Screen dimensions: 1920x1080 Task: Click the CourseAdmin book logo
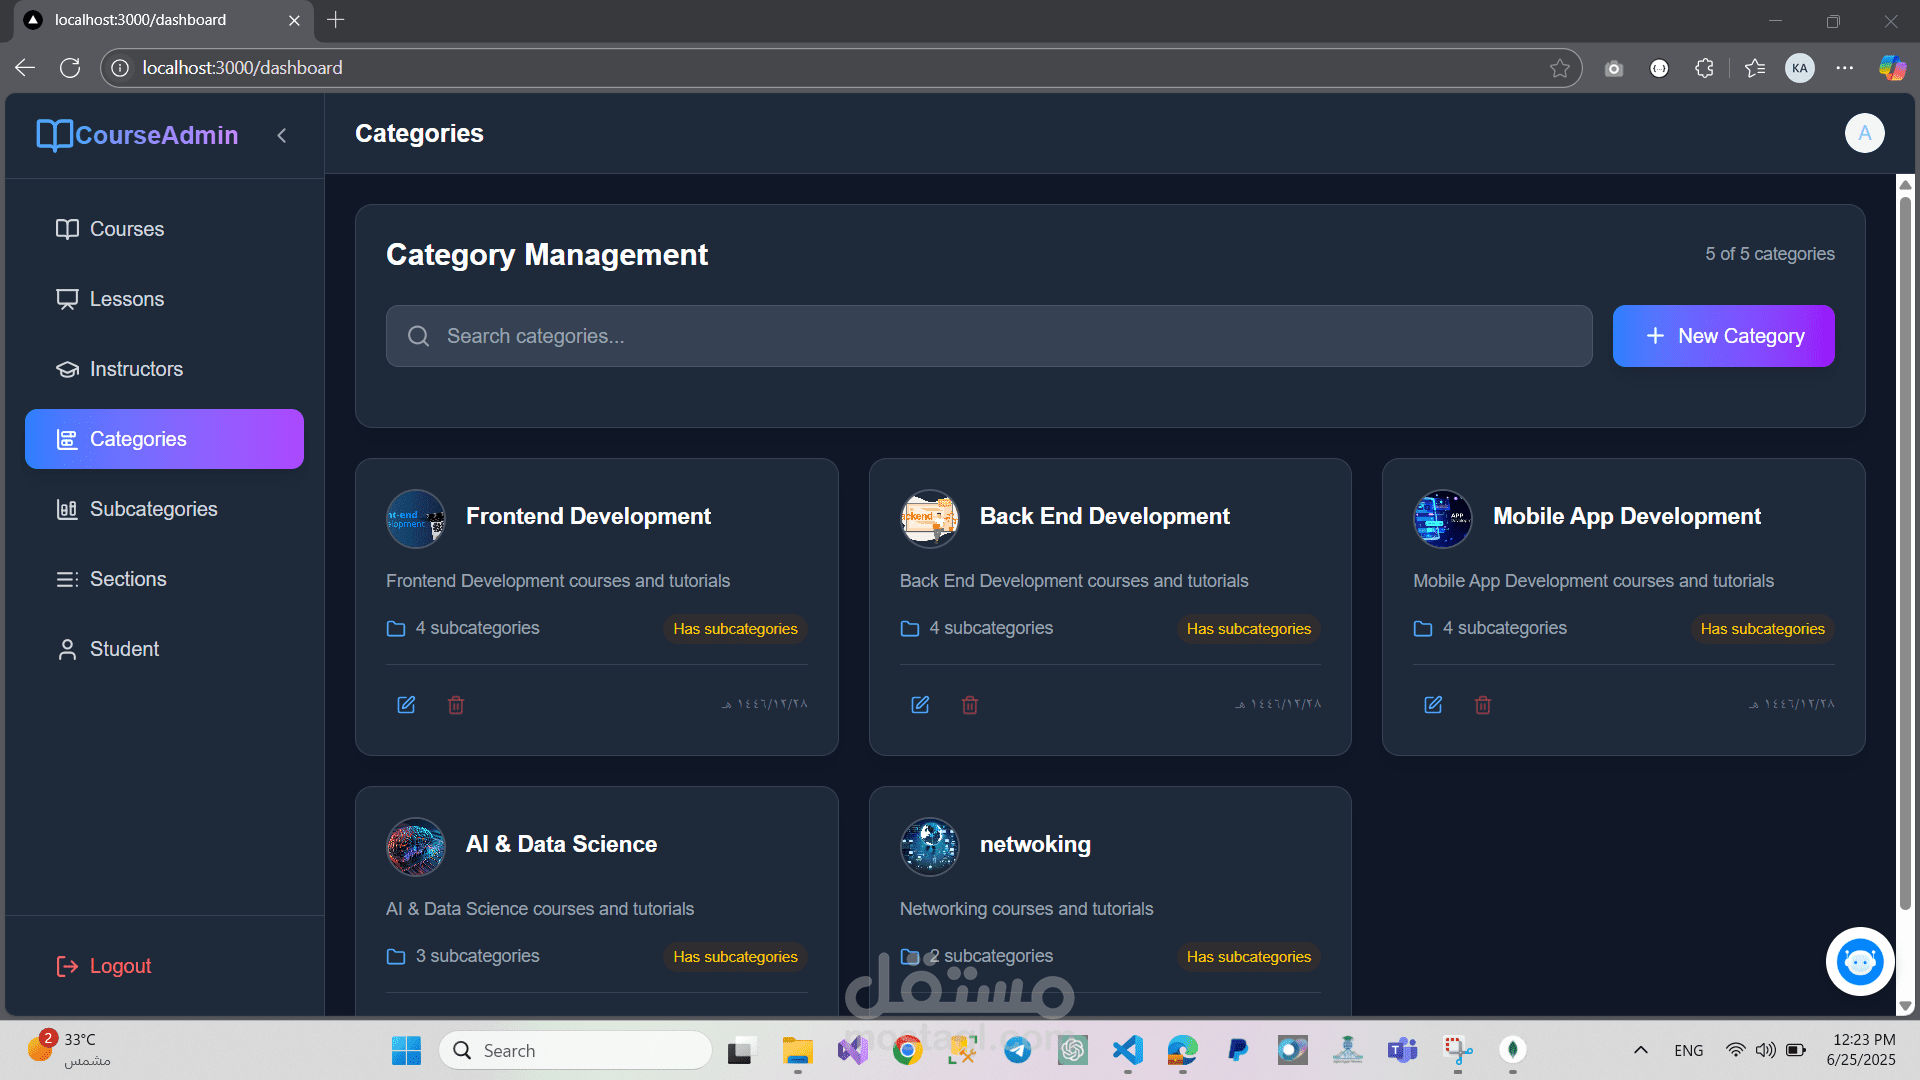click(54, 135)
